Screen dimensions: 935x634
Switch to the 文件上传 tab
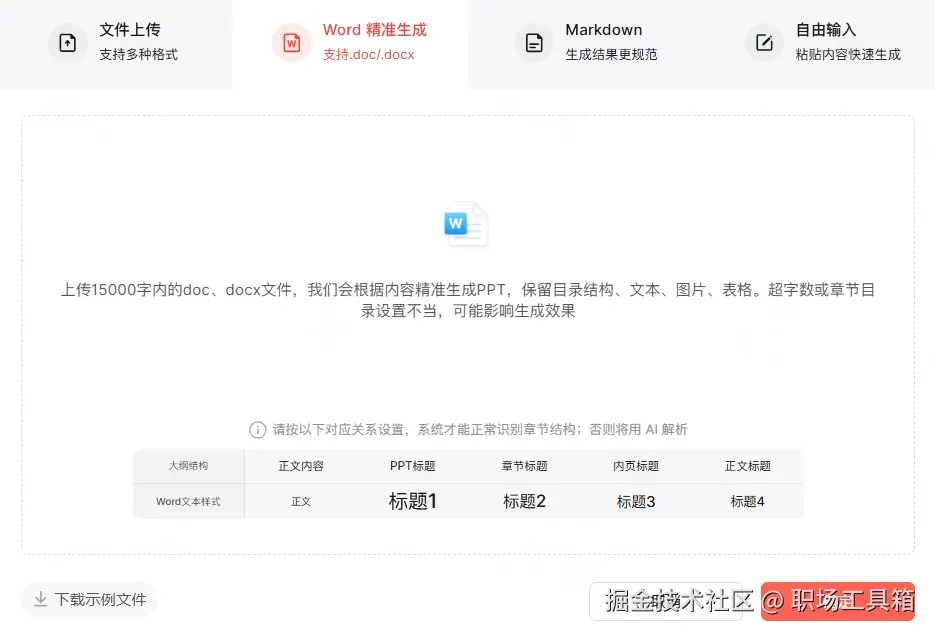(x=116, y=45)
